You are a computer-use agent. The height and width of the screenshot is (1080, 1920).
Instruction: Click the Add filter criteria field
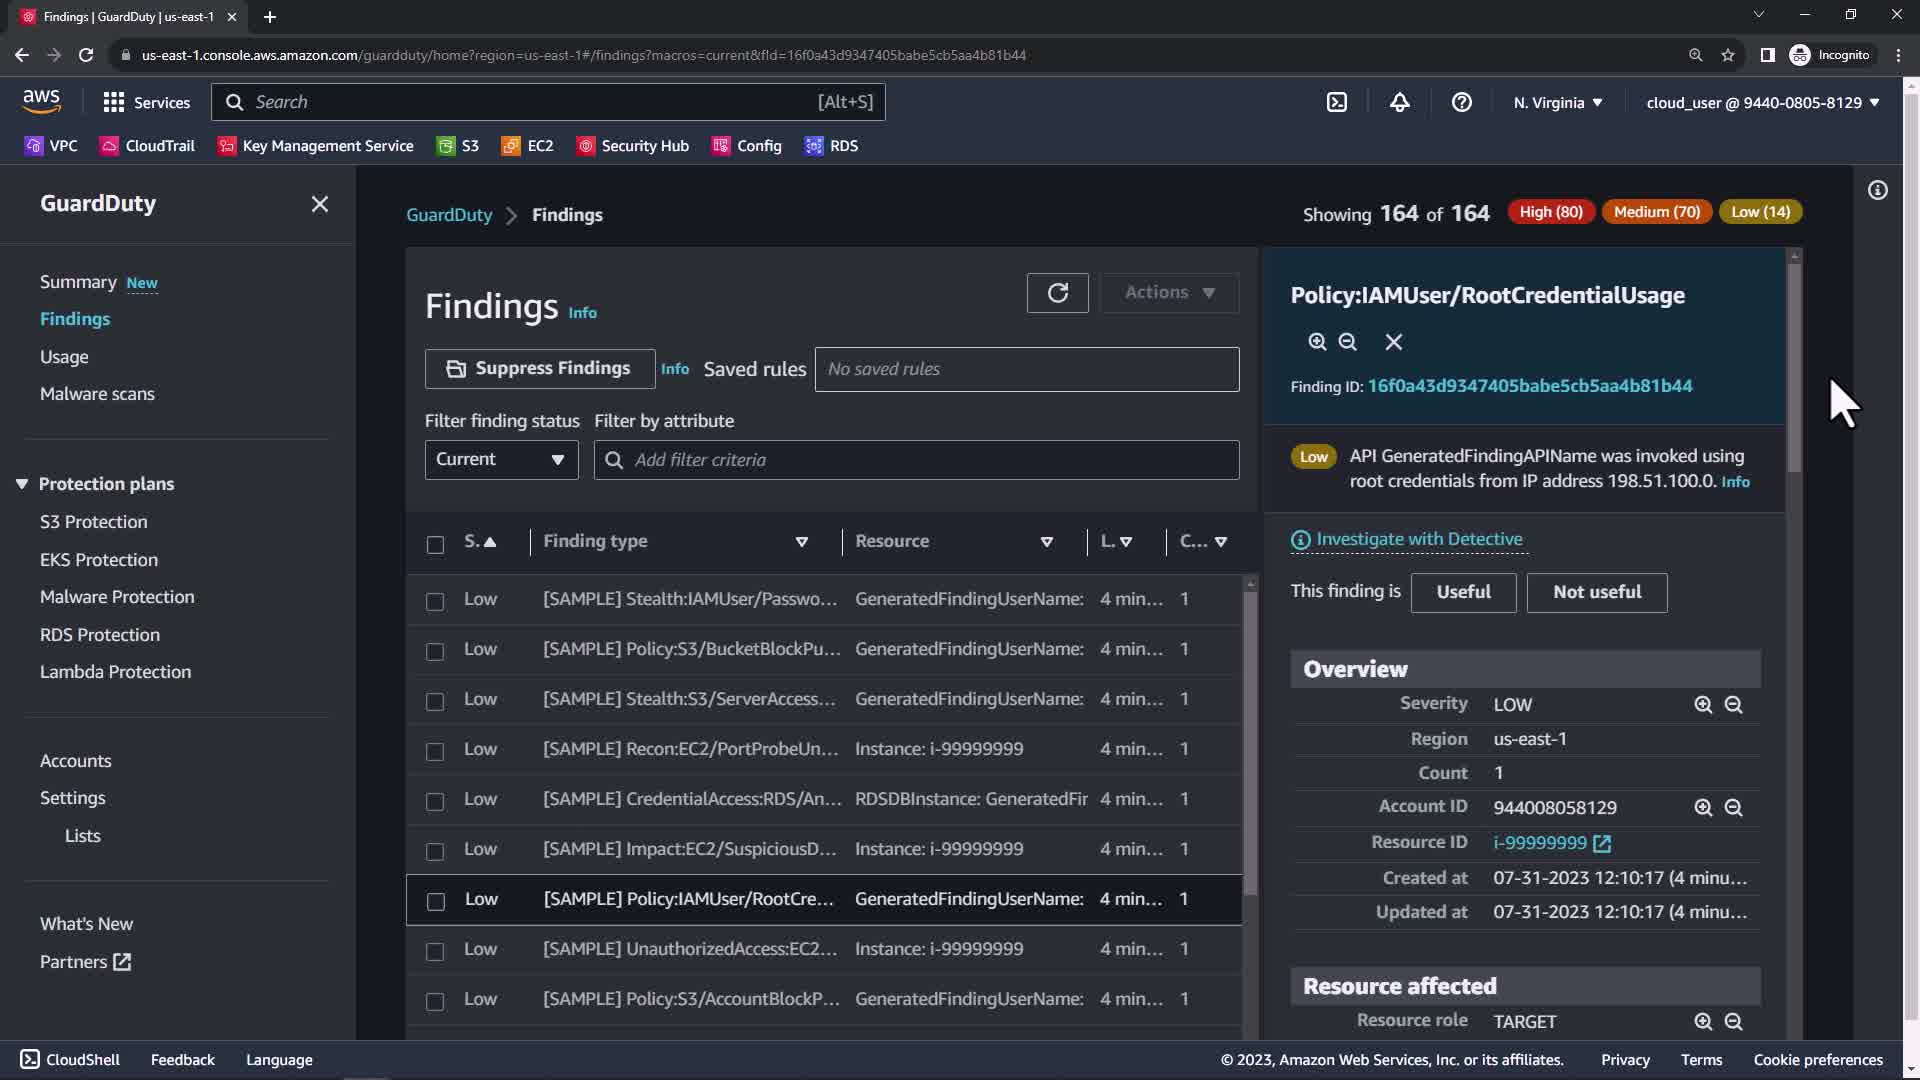916,460
